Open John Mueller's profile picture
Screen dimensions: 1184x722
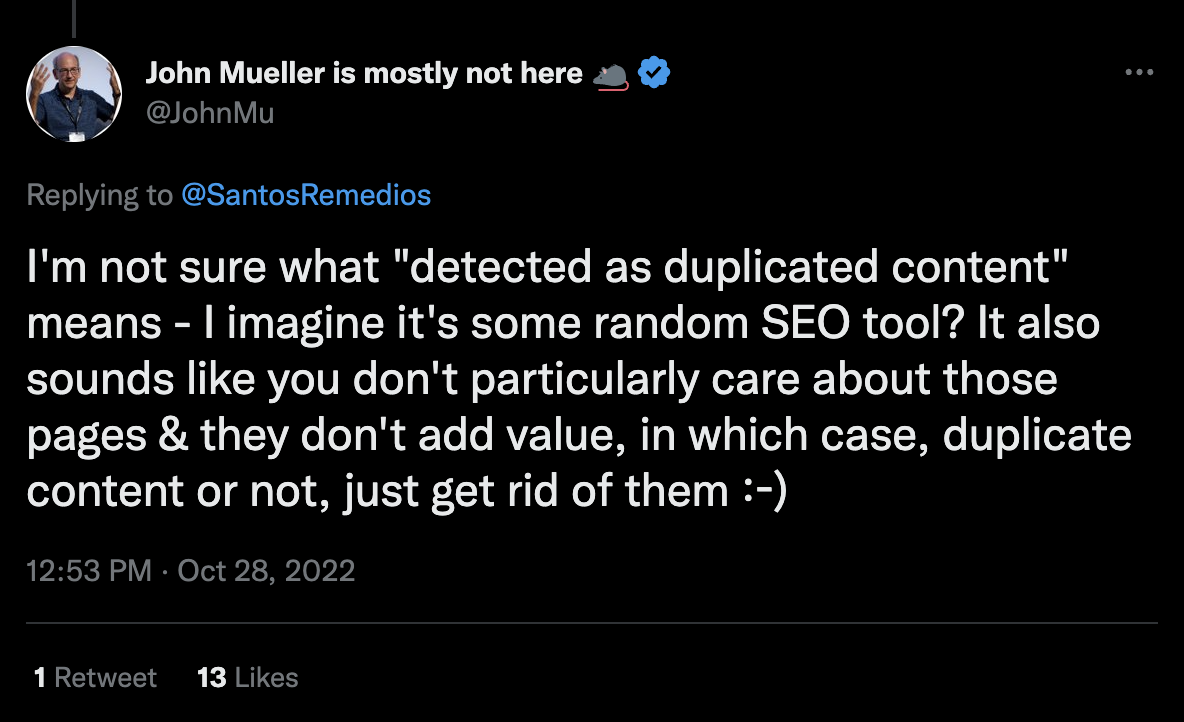(x=73, y=93)
